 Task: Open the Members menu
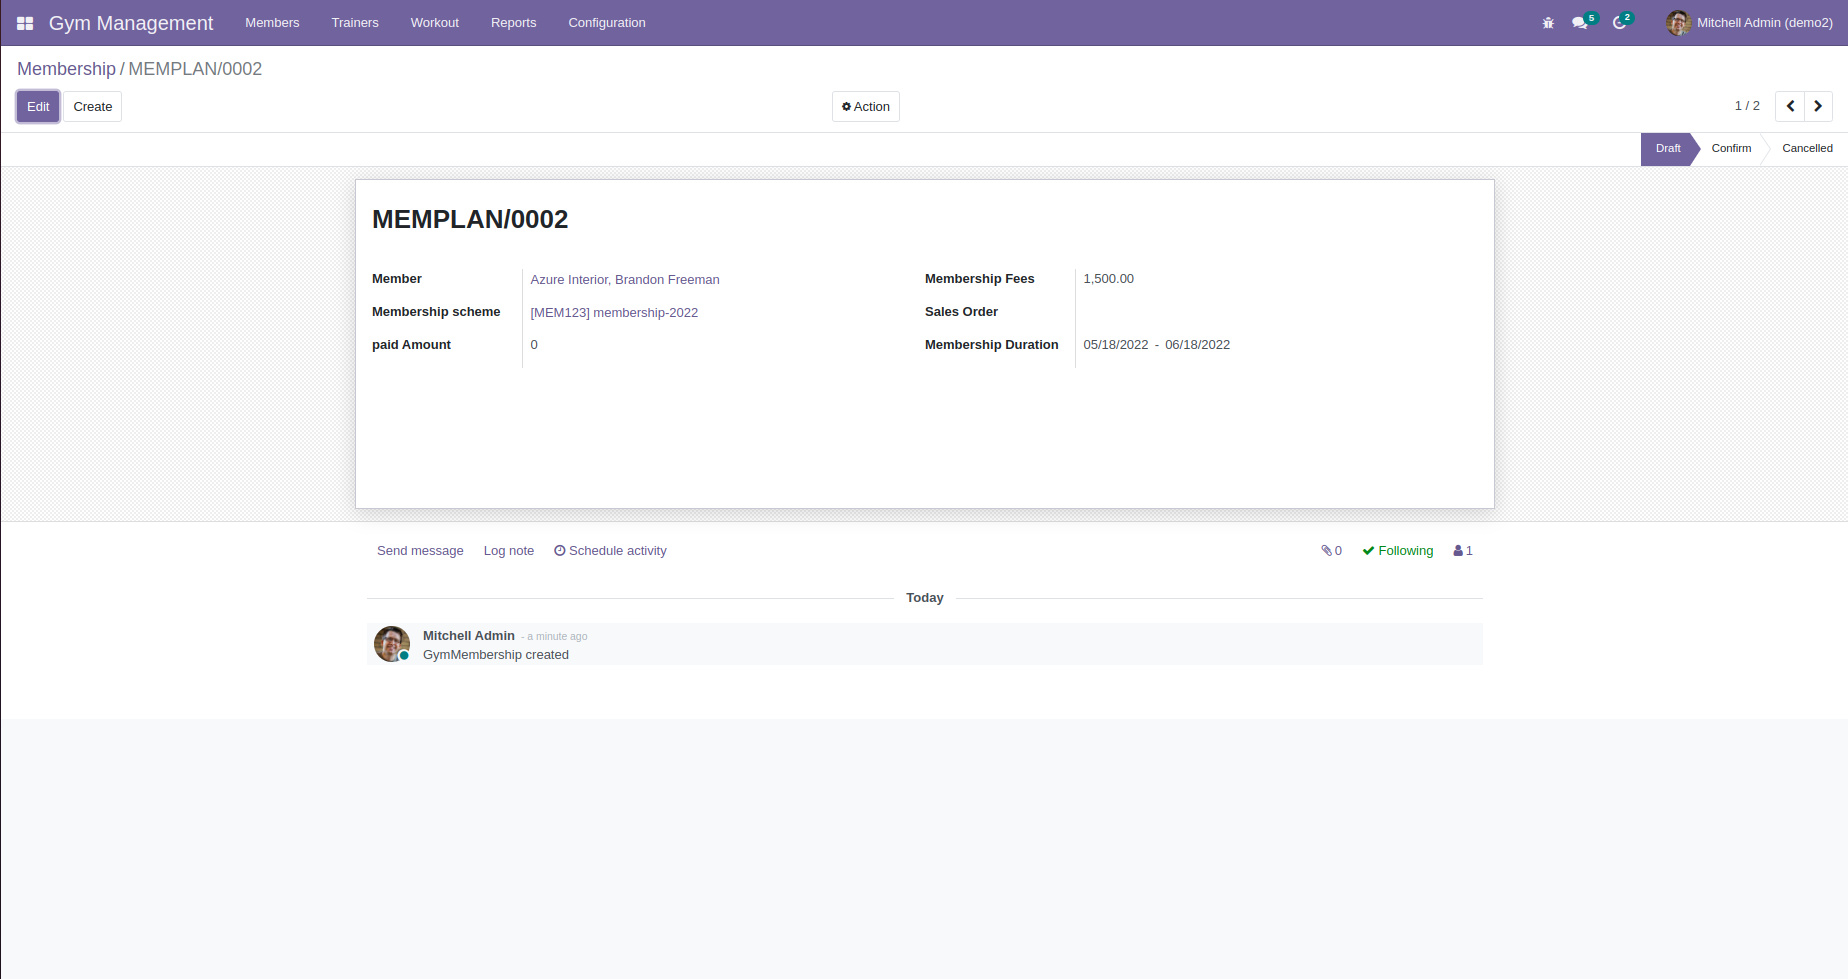[x=272, y=23]
